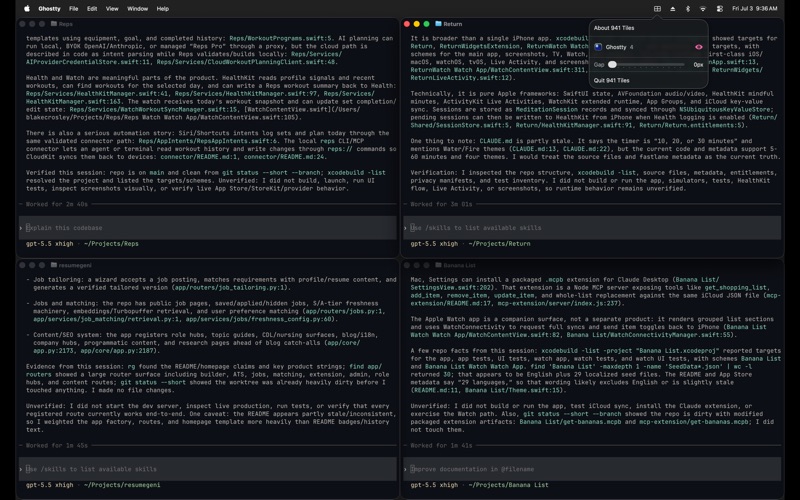800x500 pixels.
Task: Click the folder icon in the Reps window title
Action: pos(54,23)
